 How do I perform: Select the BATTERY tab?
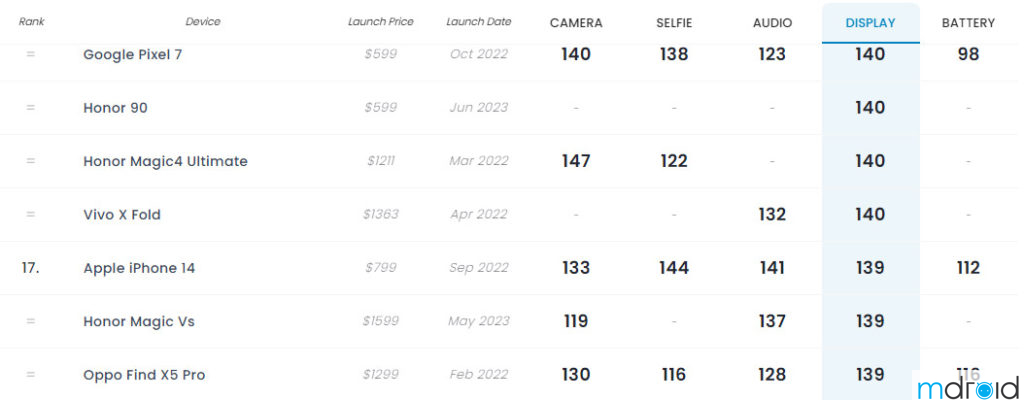(968, 23)
